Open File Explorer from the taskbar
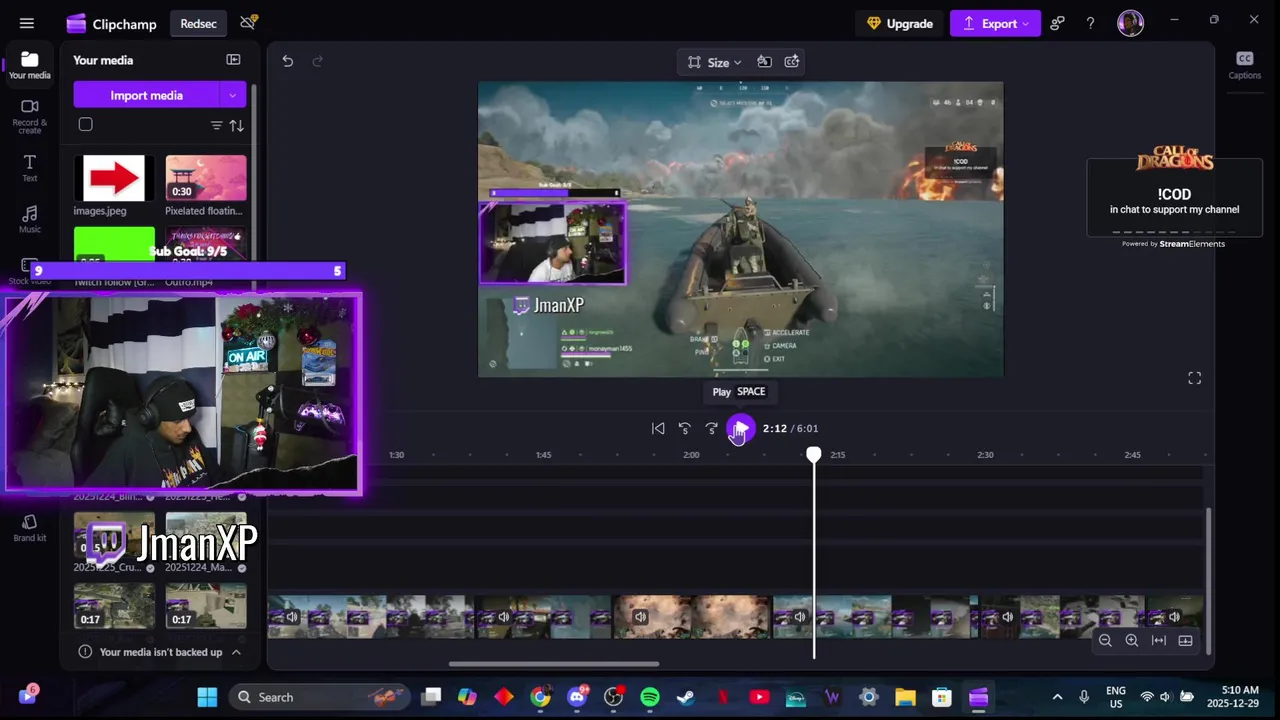Viewport: 1280px width, 720px height. (905, 697)
